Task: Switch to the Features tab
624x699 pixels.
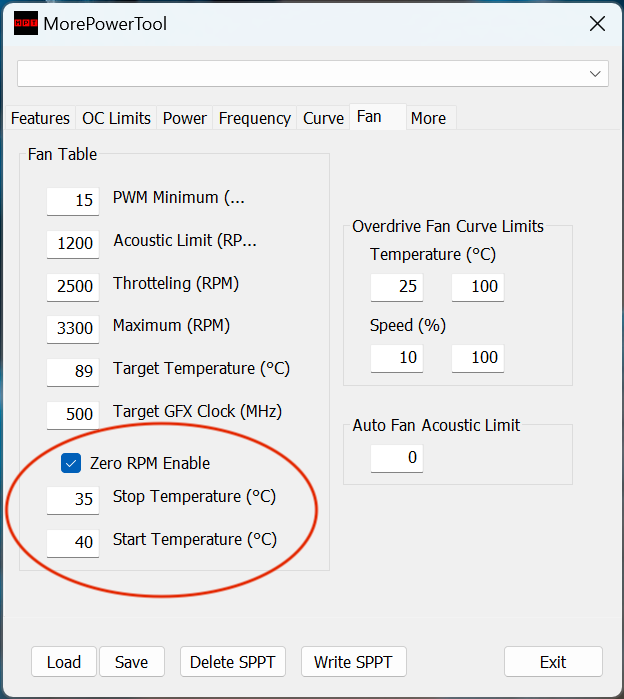Action: point(40,118)
